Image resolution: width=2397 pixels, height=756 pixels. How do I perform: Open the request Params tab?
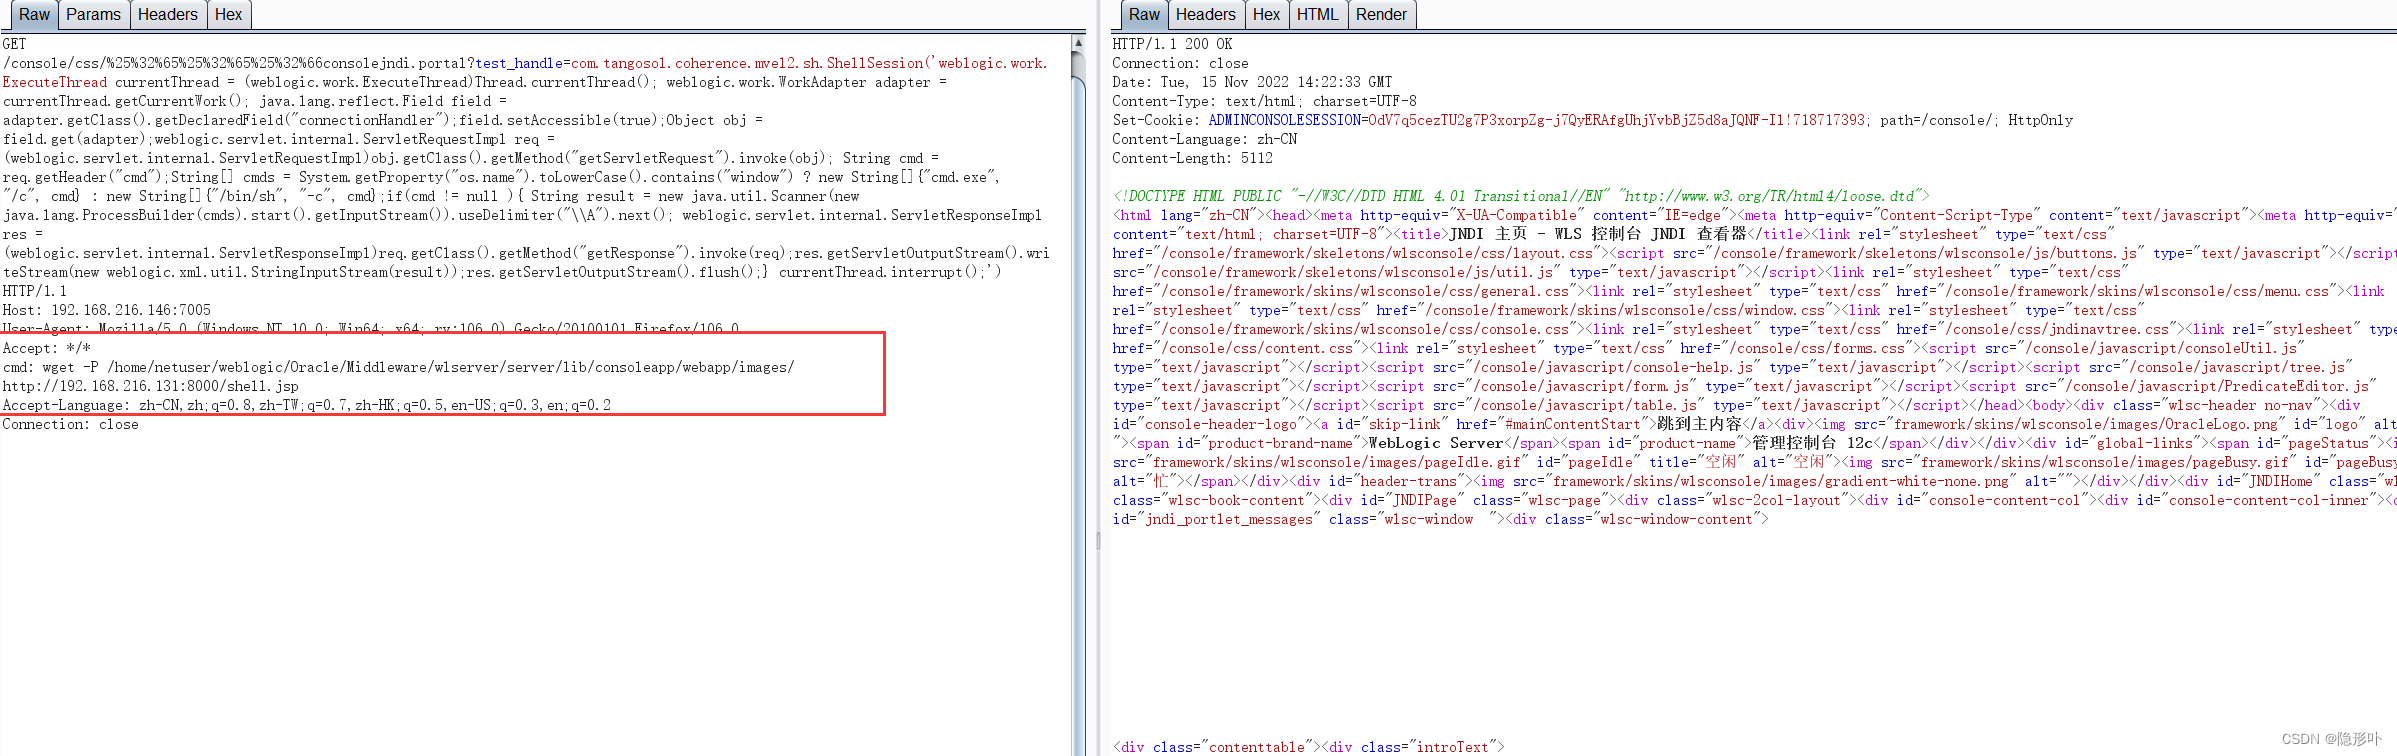[93, 15]
